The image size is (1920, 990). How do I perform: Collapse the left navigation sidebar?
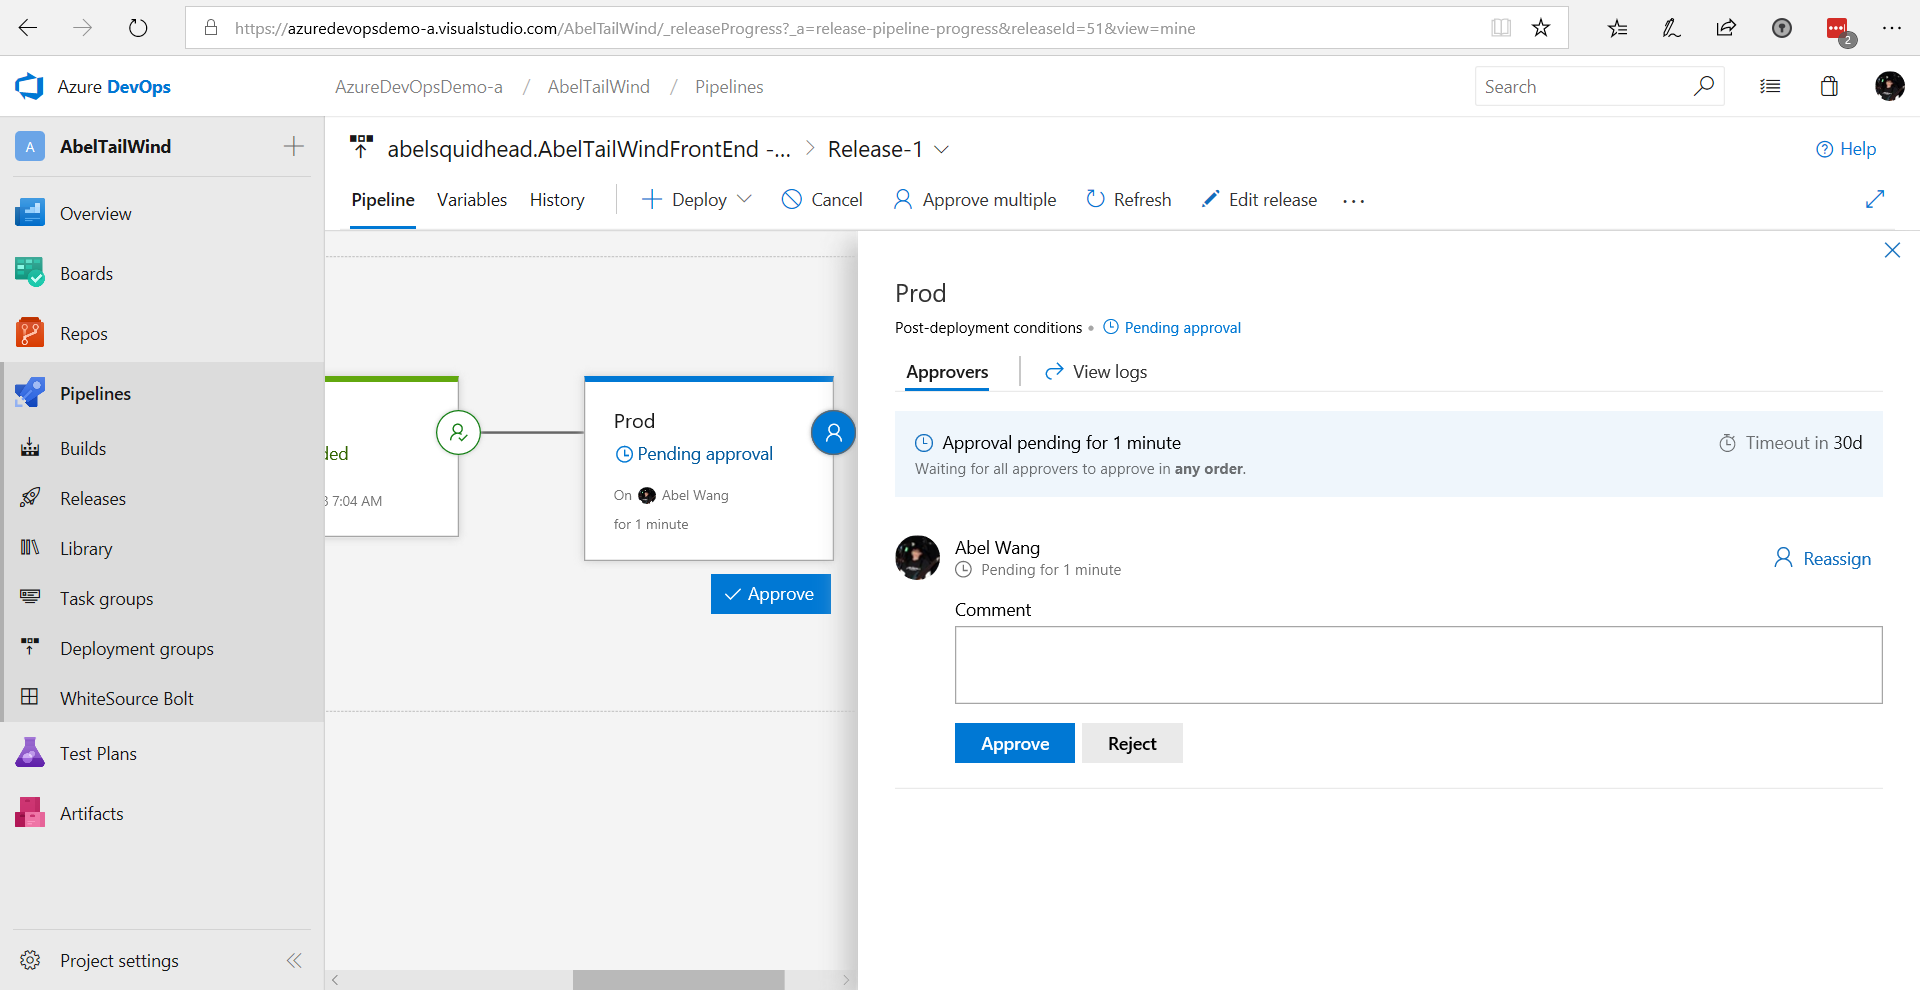click(294, 960)
